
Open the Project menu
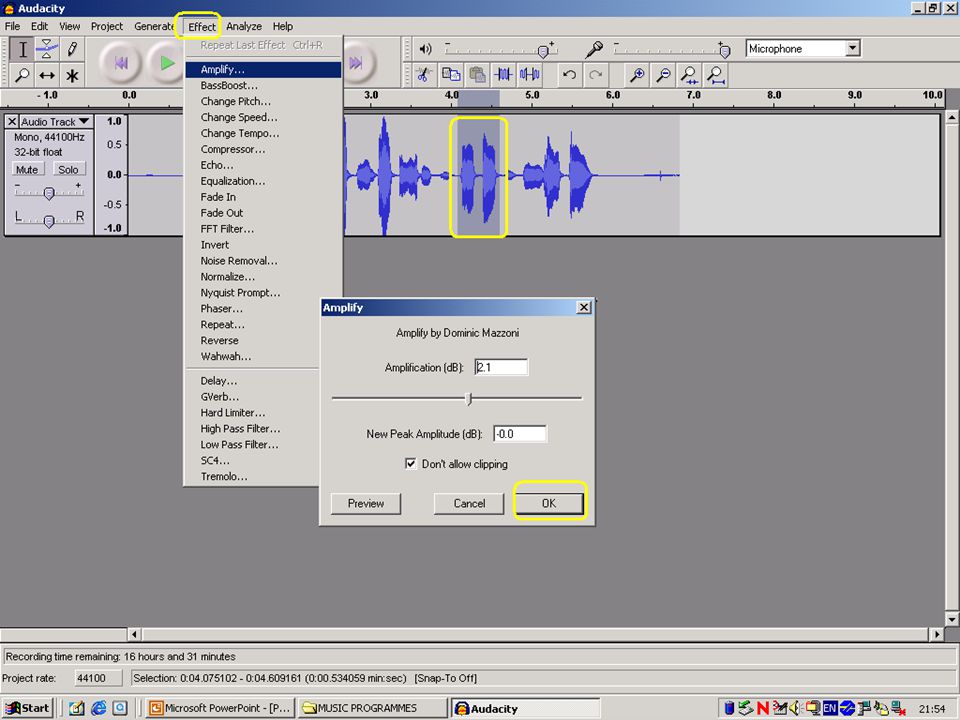coord(107,26)
